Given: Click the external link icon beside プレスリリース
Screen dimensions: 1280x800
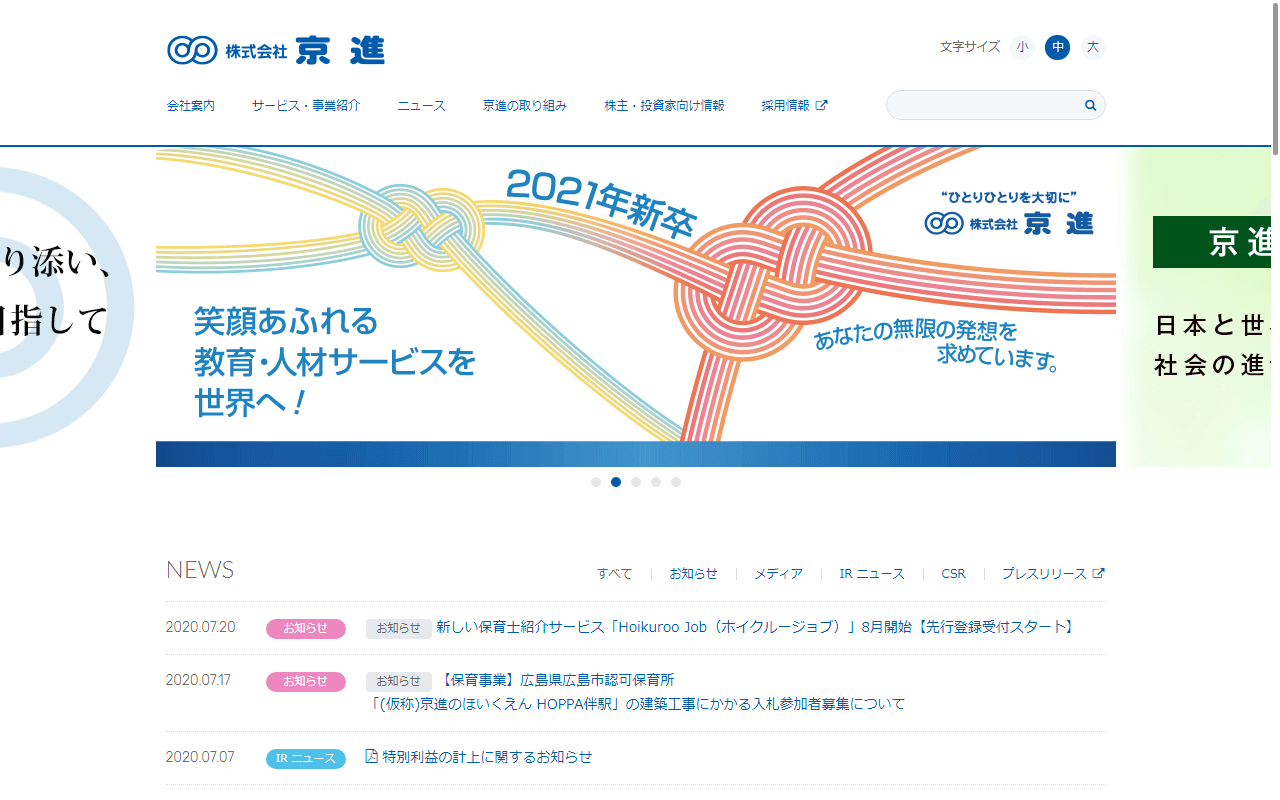Looking at the screenshot, I should tap(1098, 573).
